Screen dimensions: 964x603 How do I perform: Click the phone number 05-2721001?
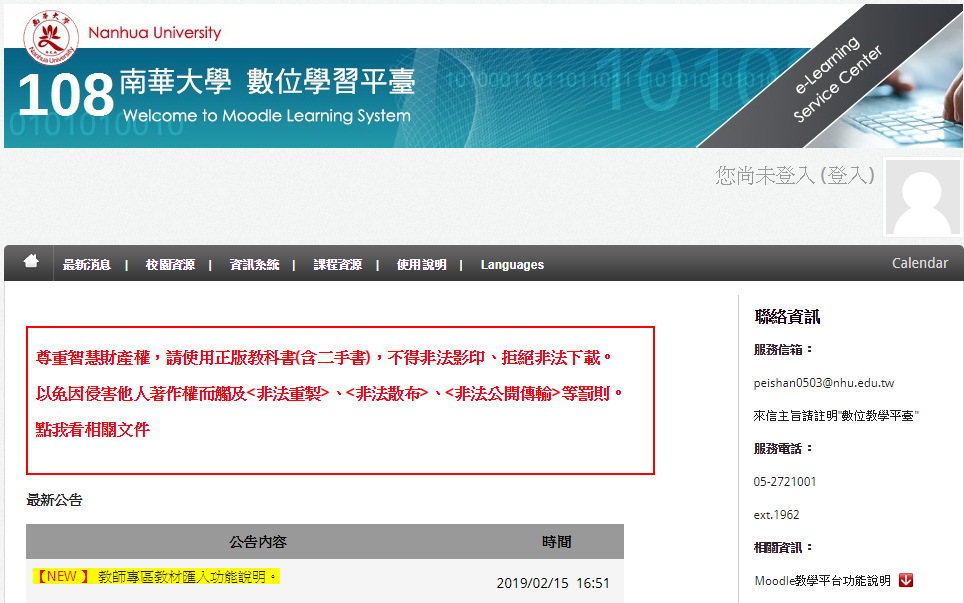tap(784, 482)
